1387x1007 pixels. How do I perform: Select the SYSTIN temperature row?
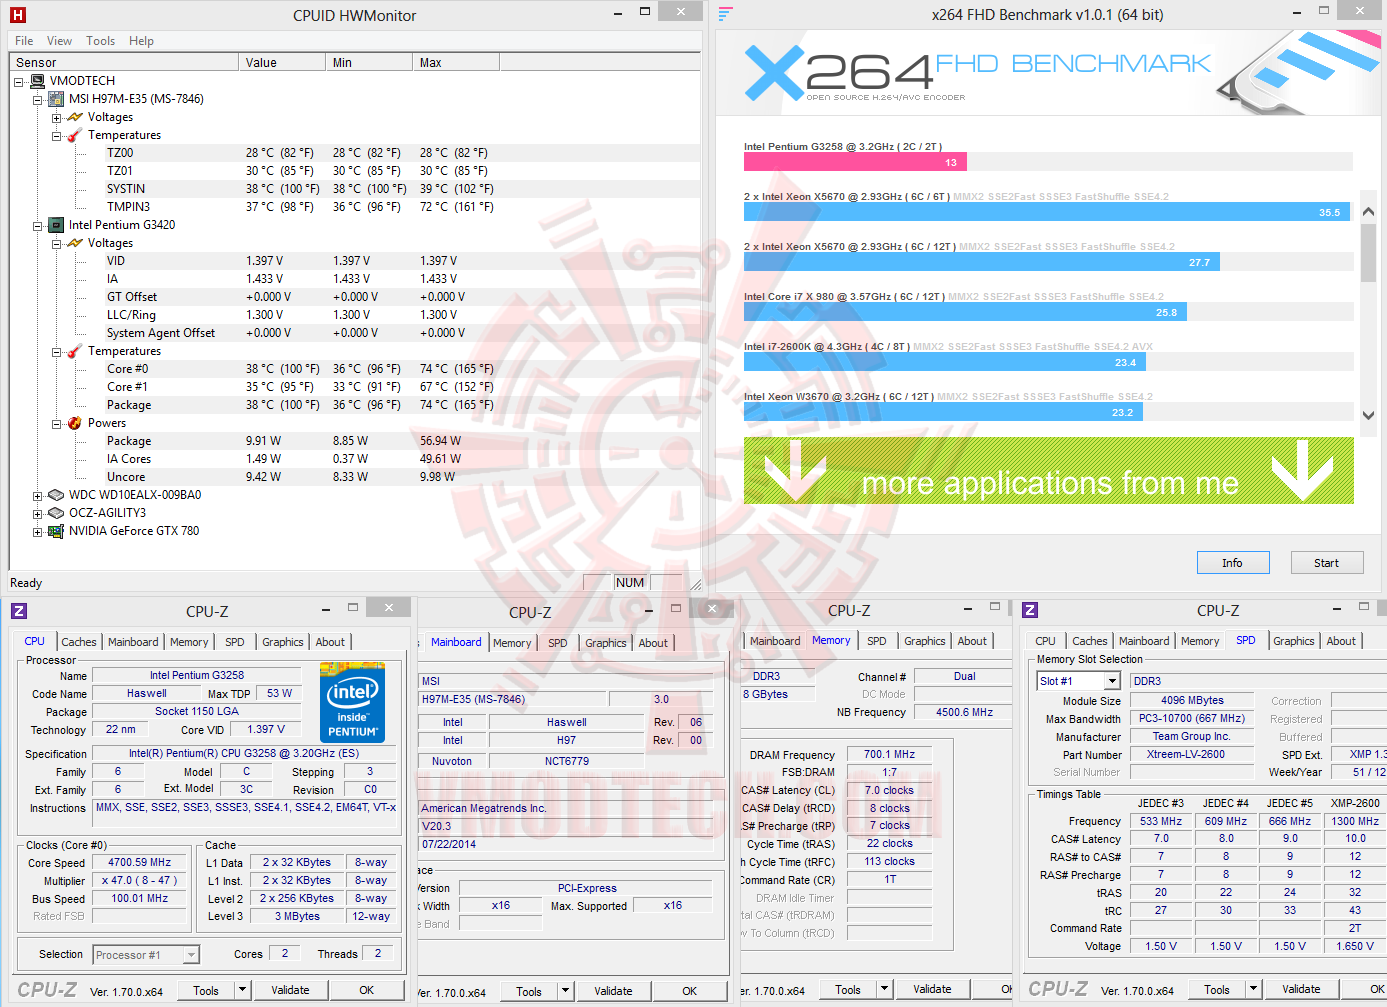tap(355, 189)
